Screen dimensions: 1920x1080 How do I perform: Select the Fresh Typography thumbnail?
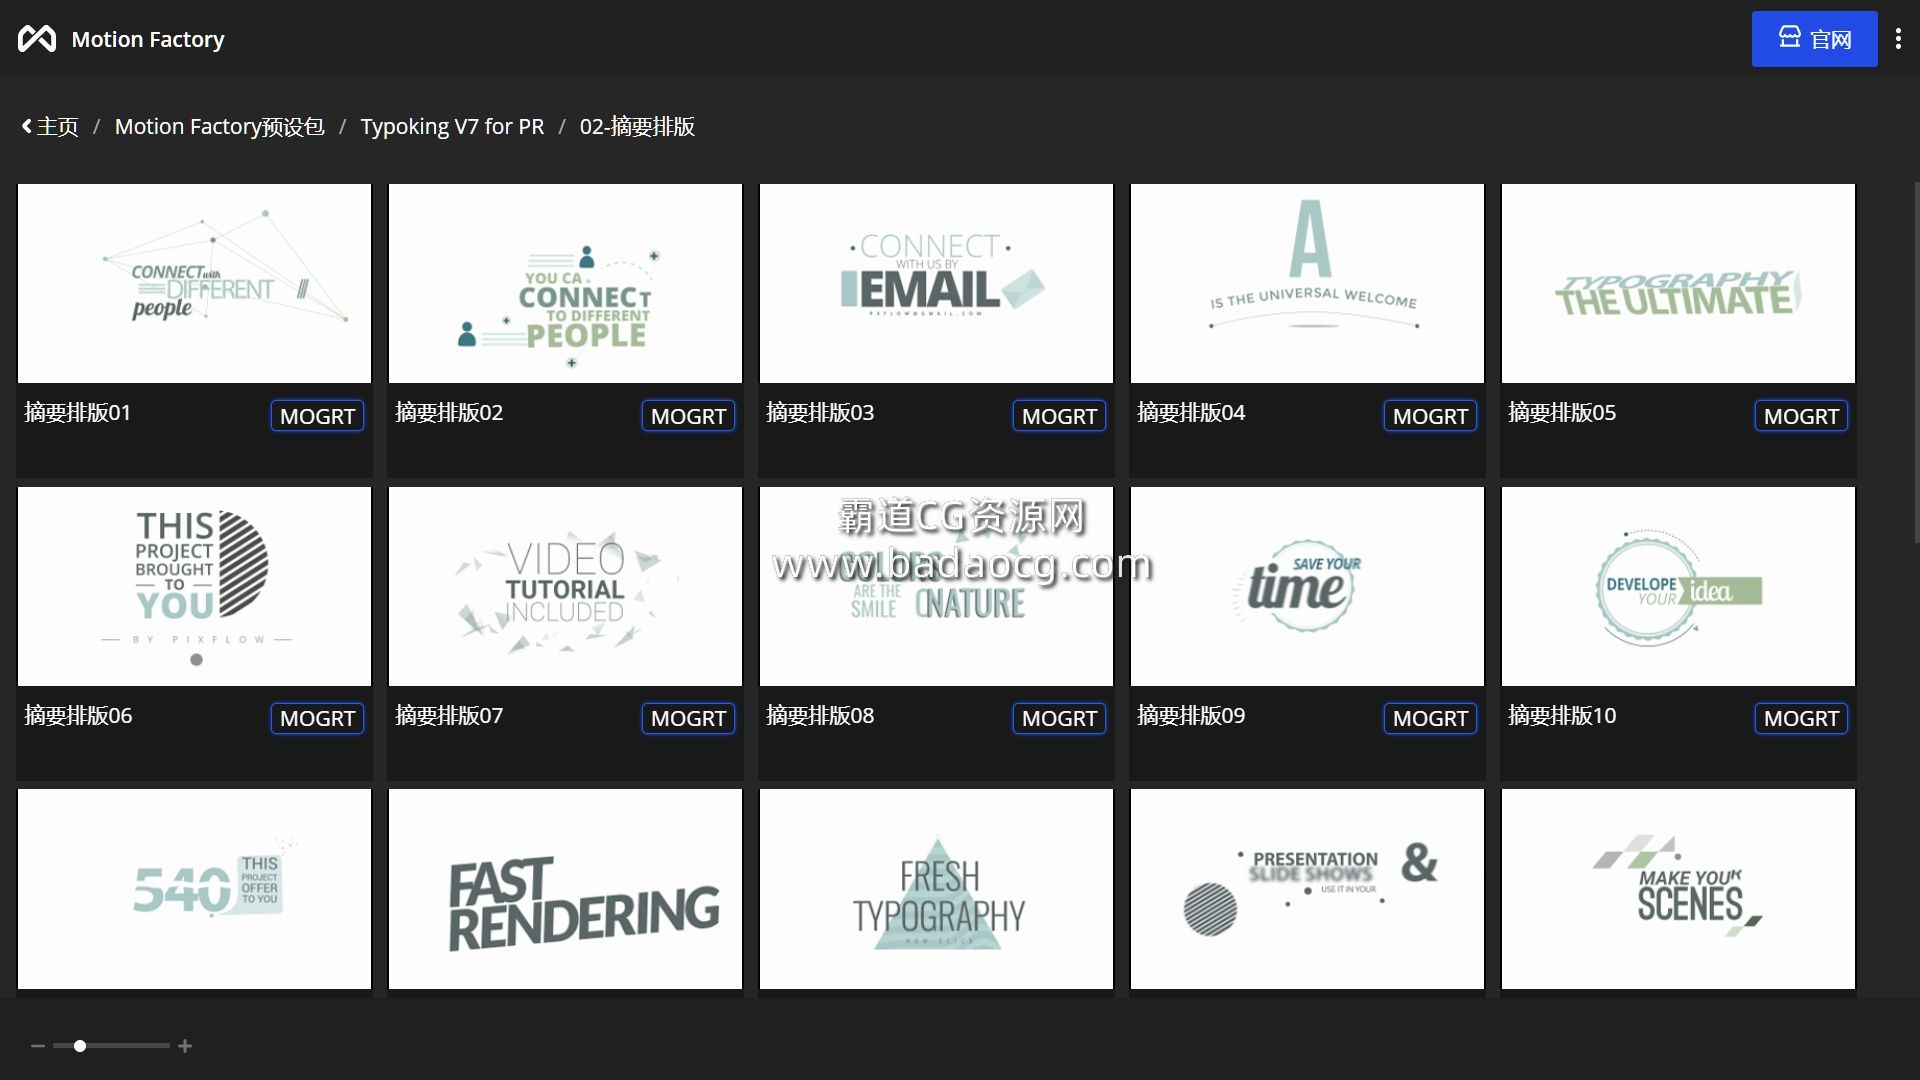(x=936, y=889)
